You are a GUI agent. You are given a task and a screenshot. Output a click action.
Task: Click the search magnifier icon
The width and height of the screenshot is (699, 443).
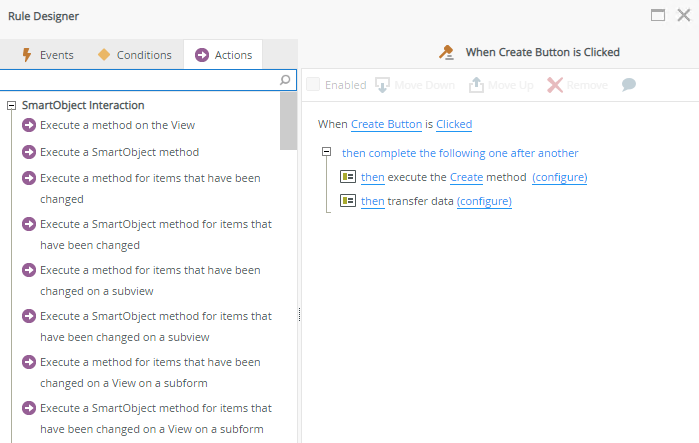[x=286, y=80]
